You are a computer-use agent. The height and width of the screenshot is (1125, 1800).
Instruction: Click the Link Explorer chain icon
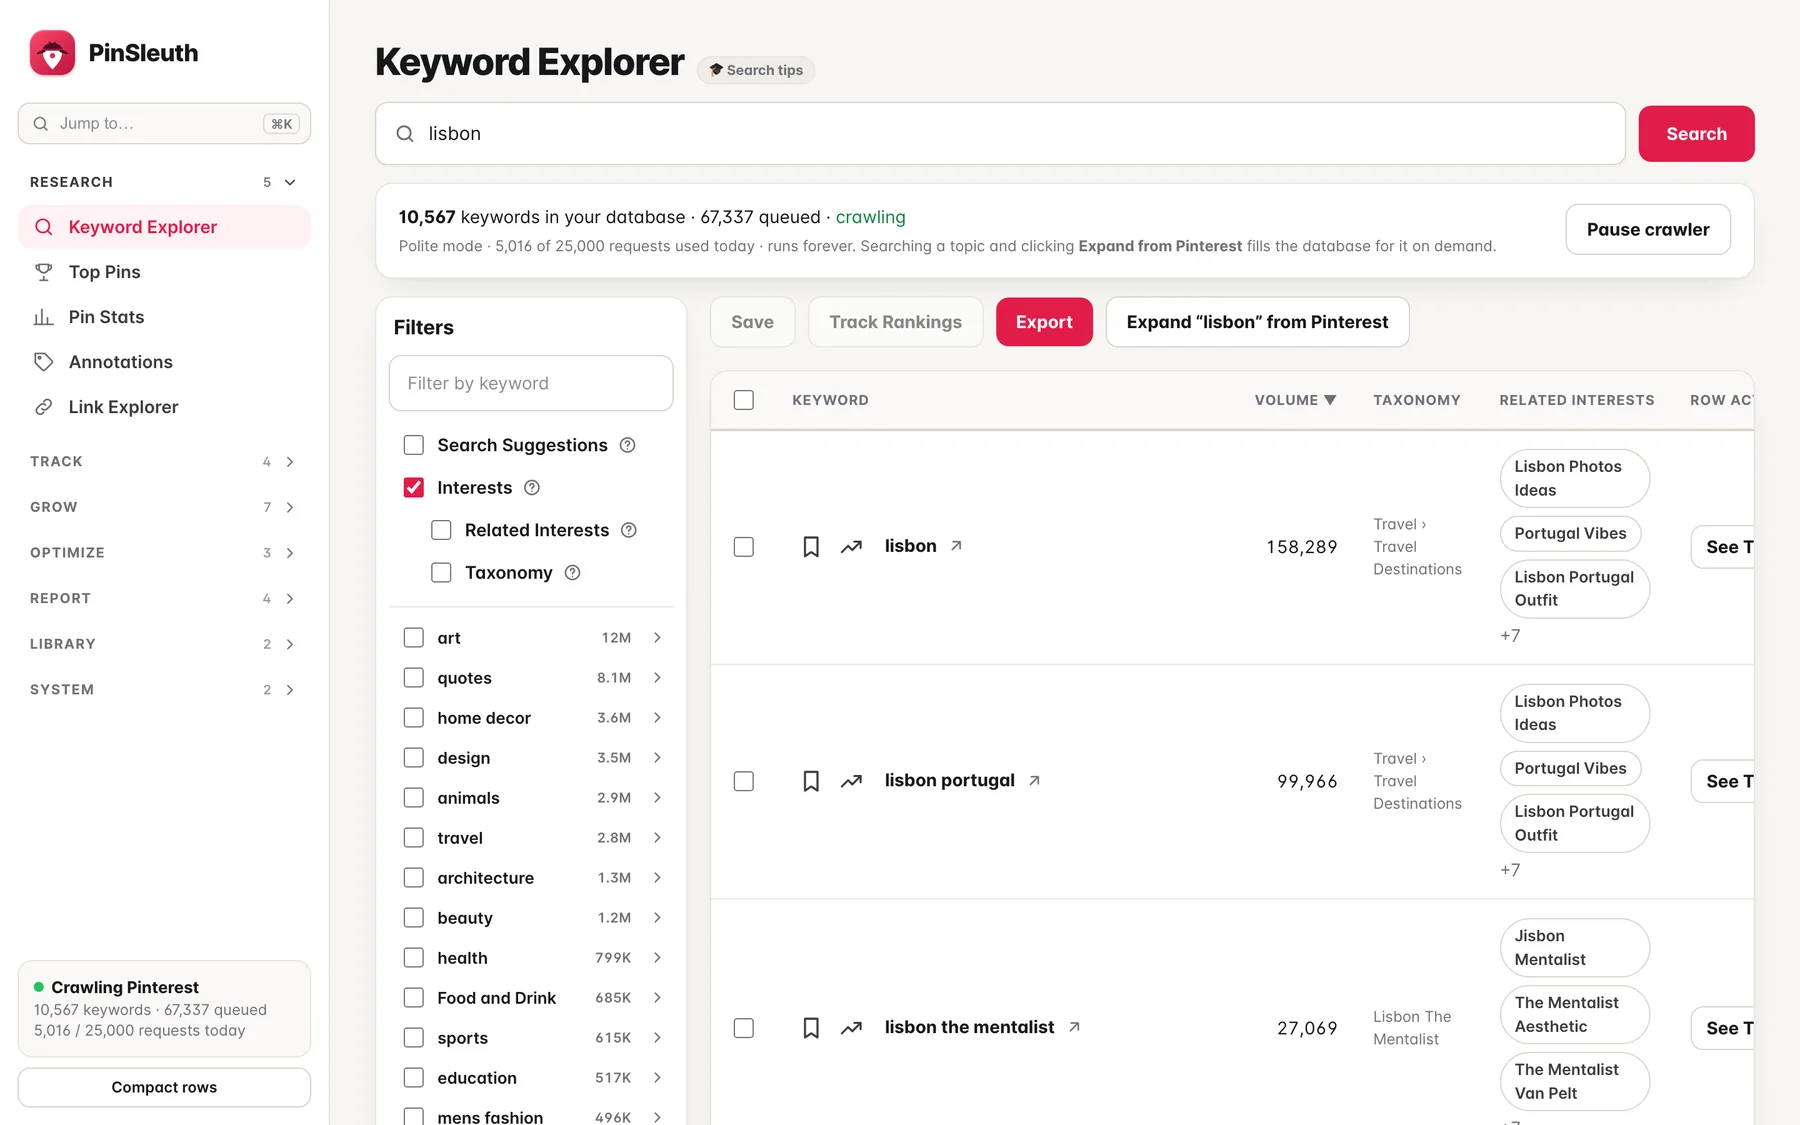[x=43, y=407]
